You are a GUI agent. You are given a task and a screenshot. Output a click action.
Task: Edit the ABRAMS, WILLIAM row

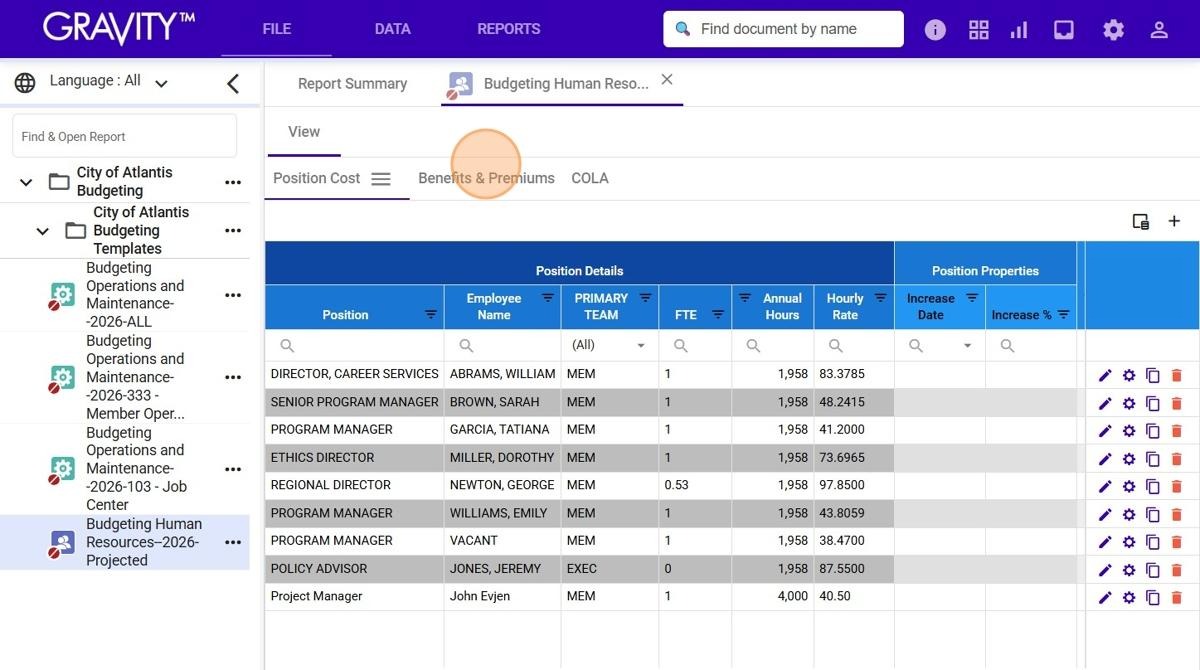(1105, 375)
